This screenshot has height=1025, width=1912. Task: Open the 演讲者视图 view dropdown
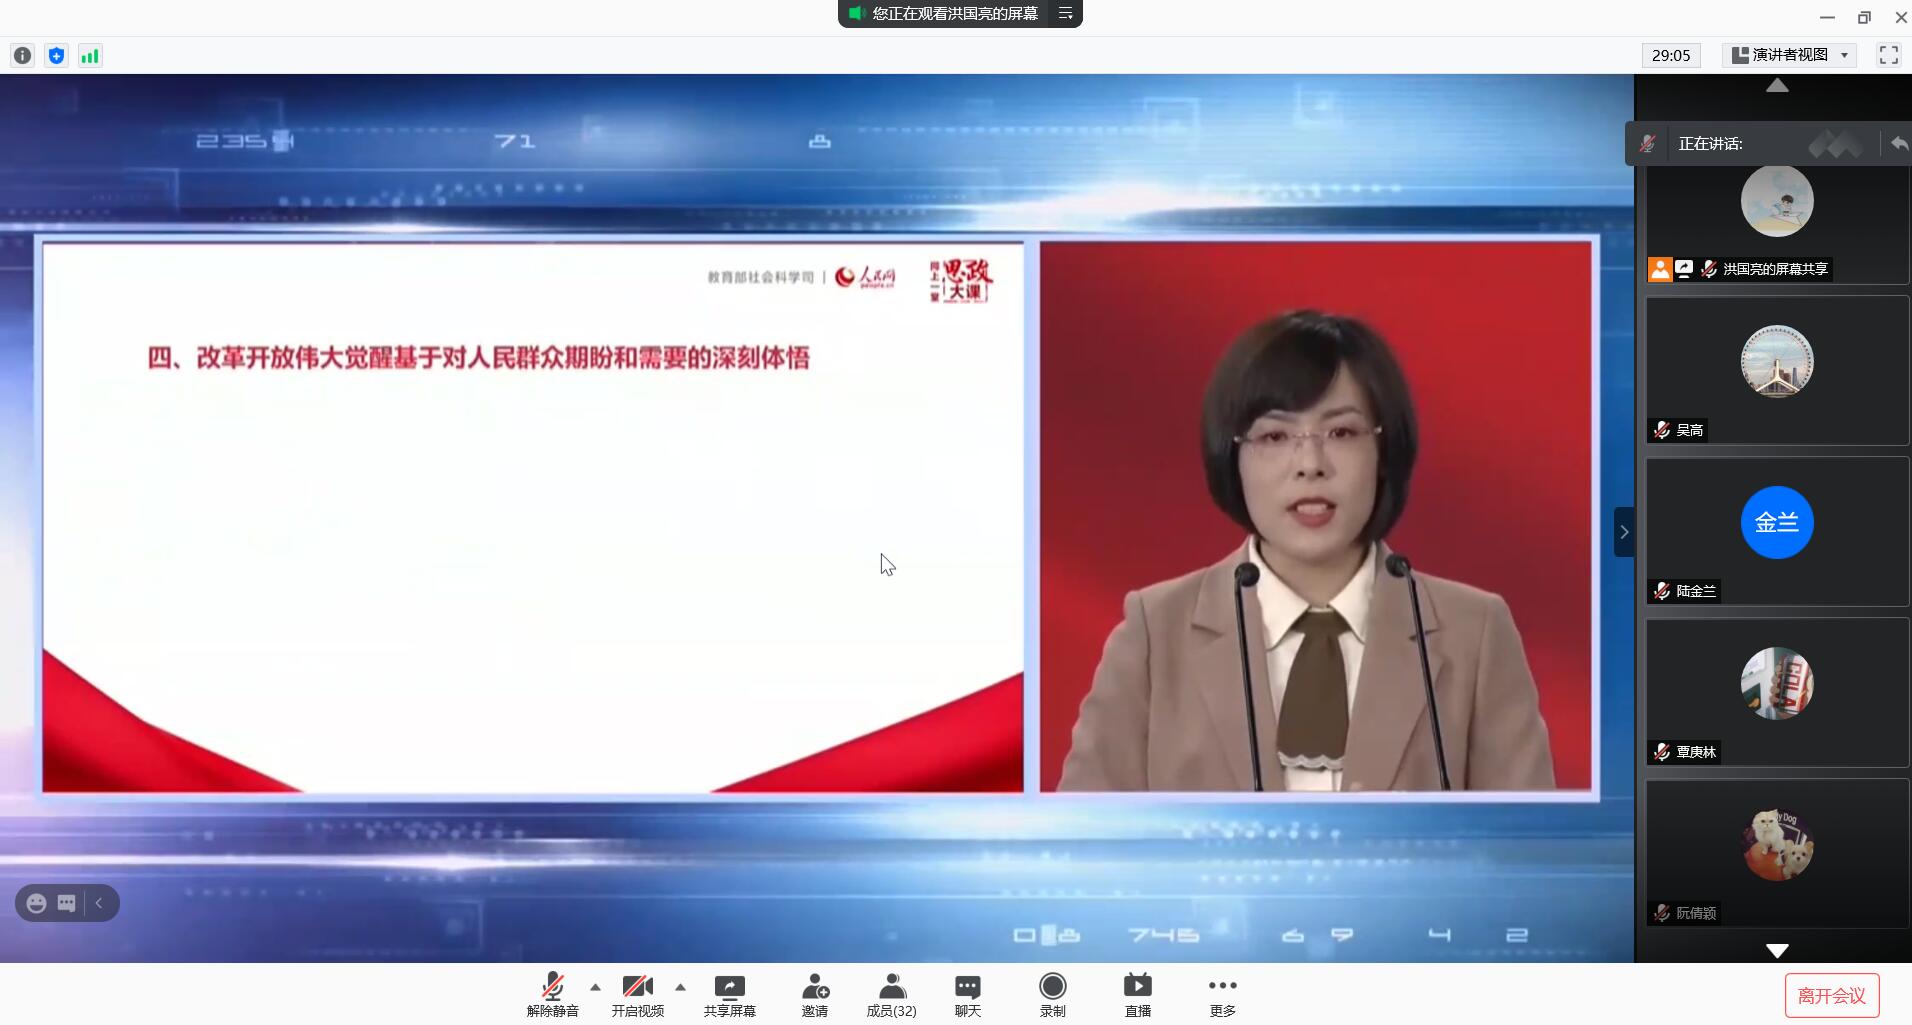click(x=1789, y=55)
